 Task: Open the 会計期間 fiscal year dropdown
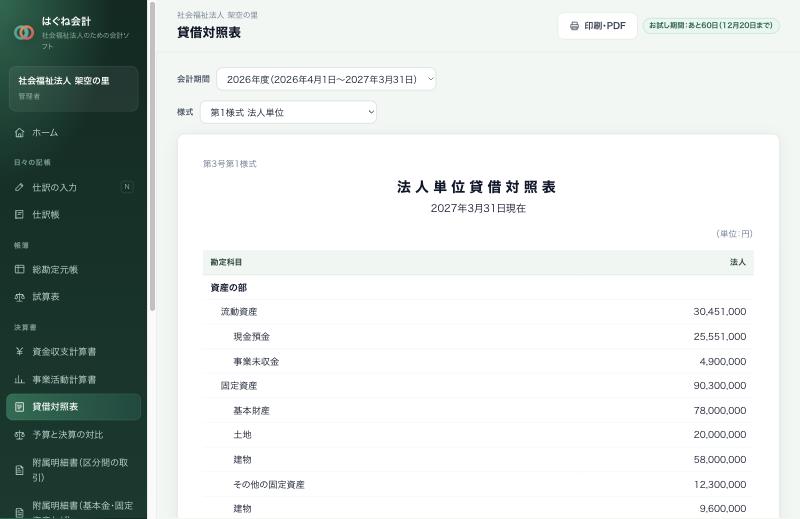(x=326, y=79)
